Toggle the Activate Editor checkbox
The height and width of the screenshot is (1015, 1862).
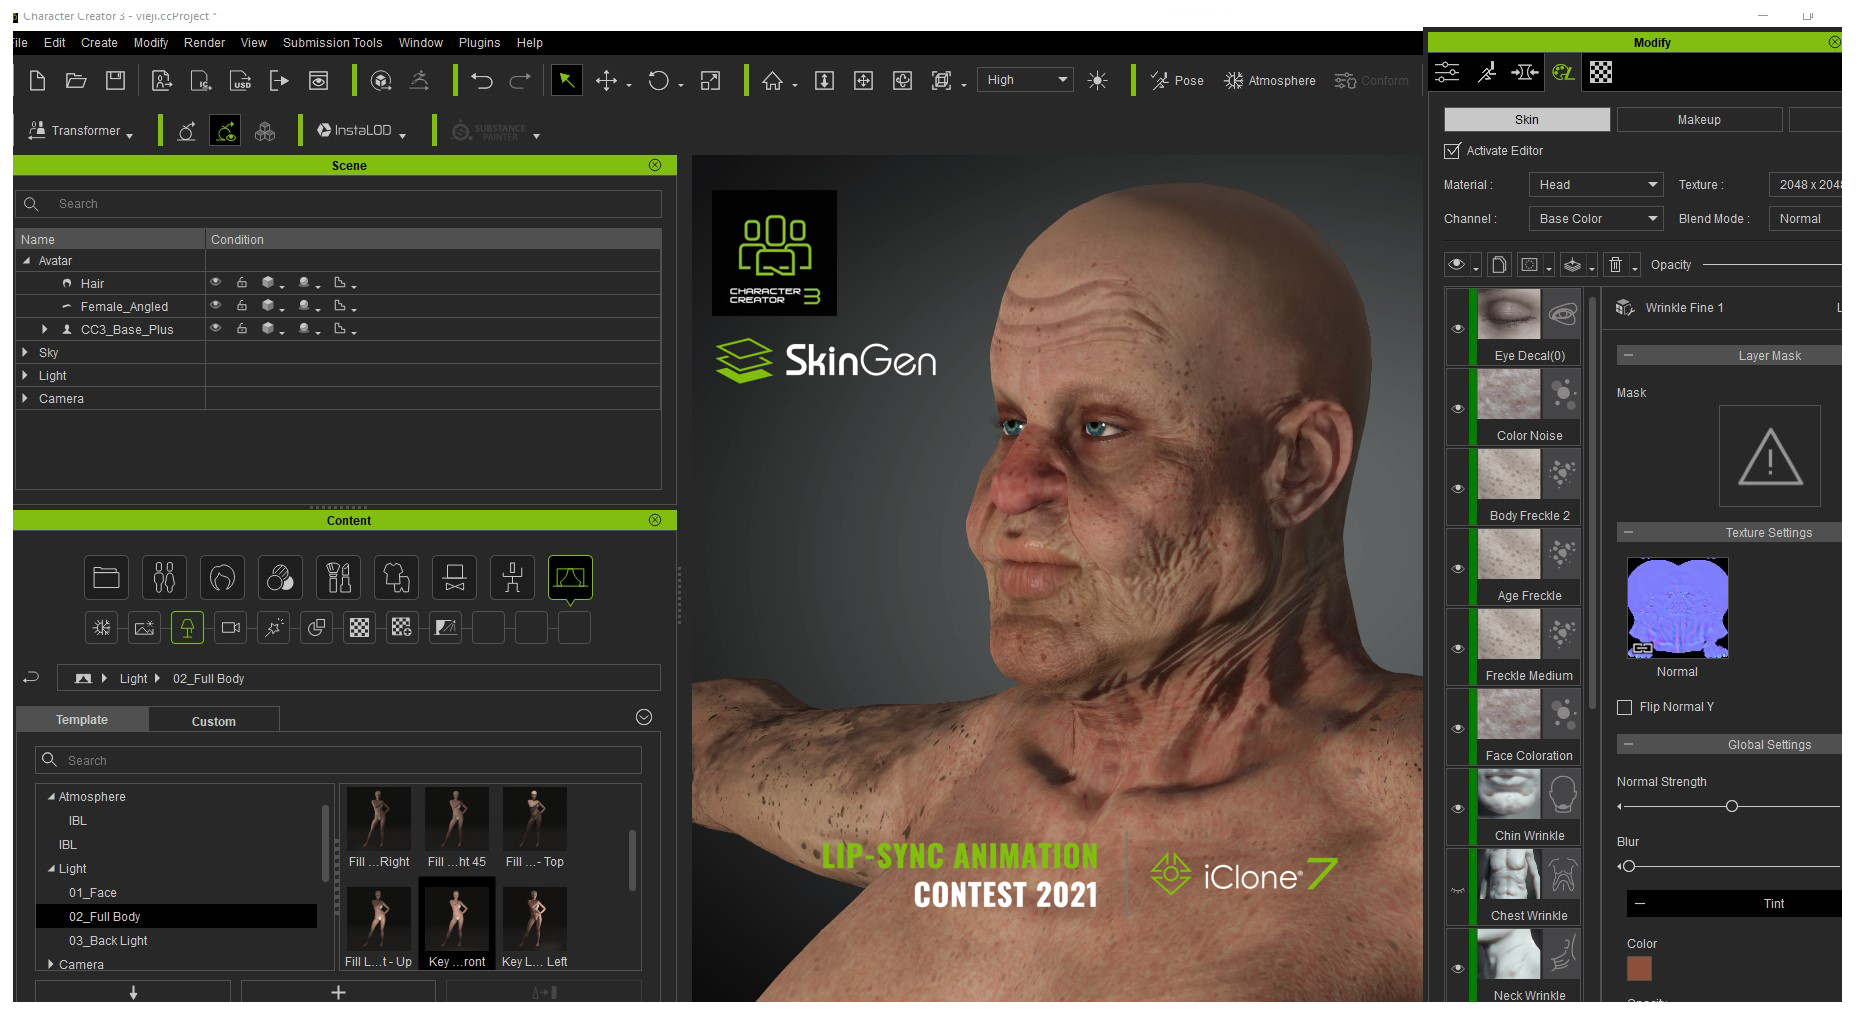tap(1452, 151)
